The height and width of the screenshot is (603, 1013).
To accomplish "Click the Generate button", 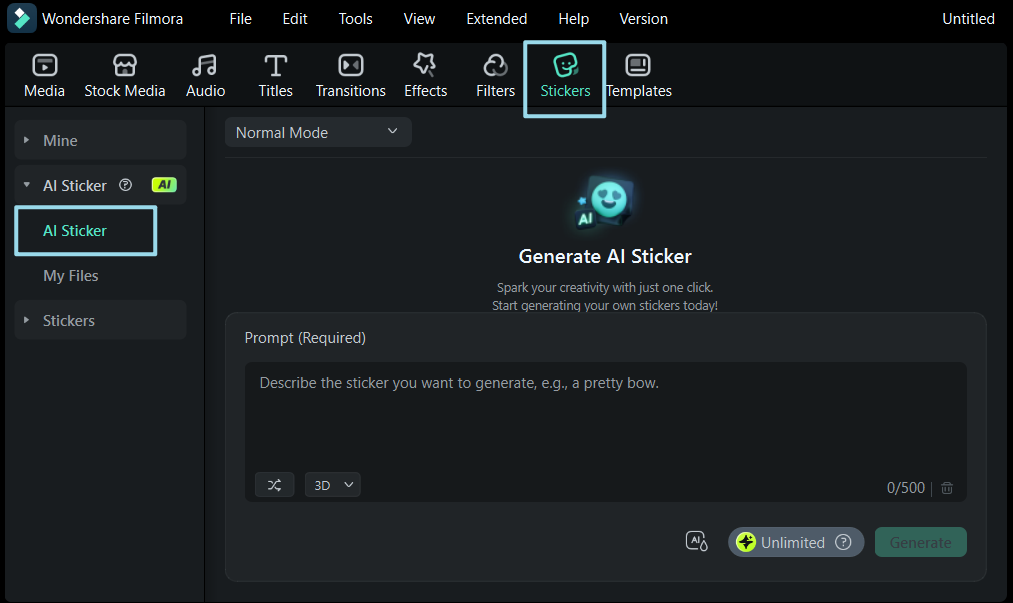I will coord(921,542).
